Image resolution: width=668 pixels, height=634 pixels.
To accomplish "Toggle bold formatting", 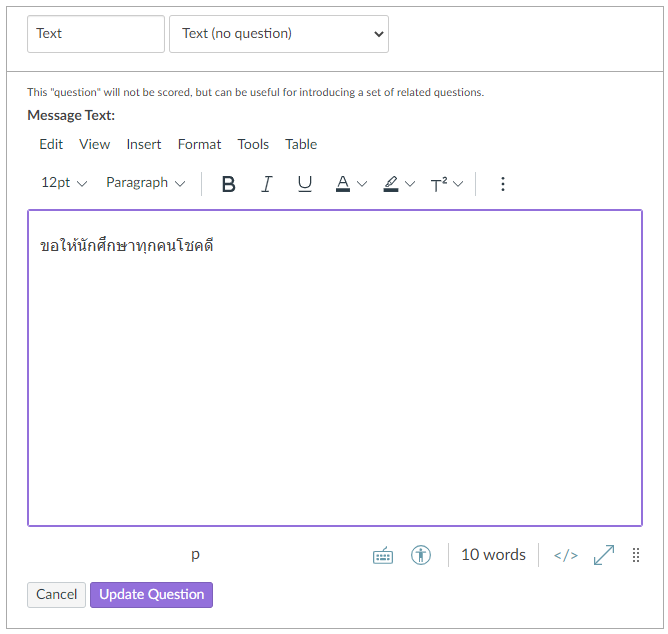I will (x=228, y=184).
